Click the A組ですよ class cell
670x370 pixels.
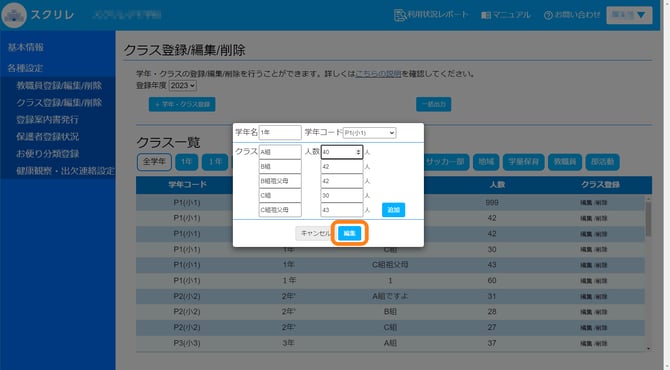click(390, 296)
